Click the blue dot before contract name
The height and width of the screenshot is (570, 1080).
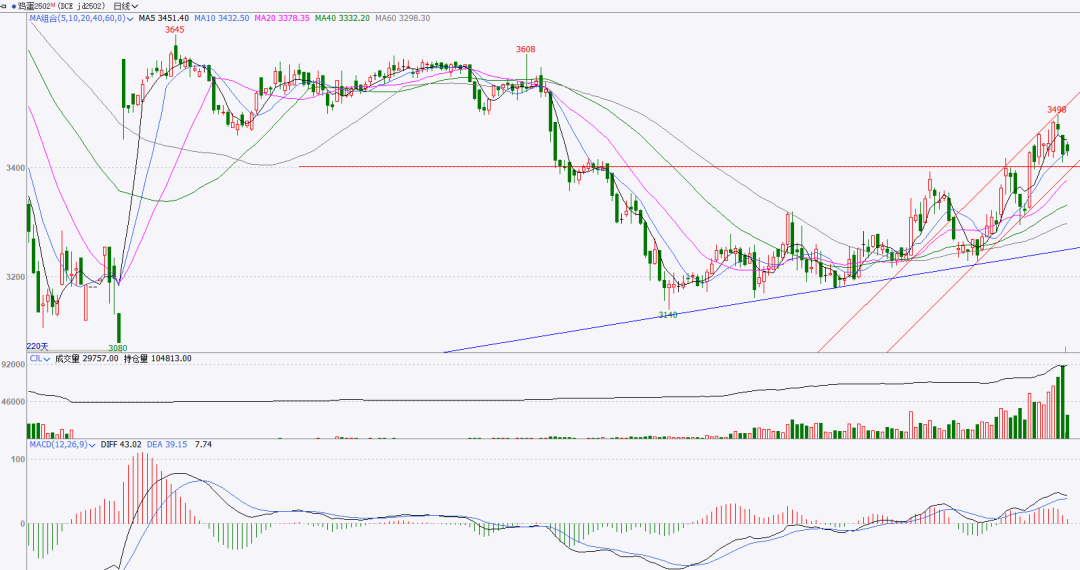[13, 6]
